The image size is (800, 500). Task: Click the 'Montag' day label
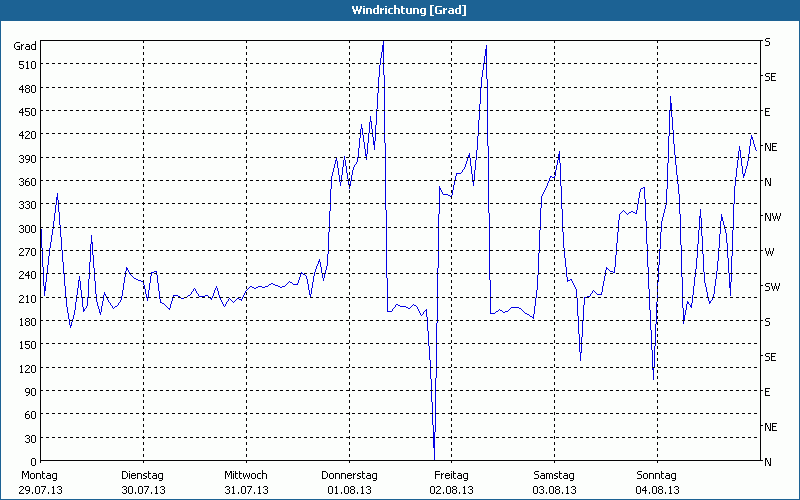[39, 476]
